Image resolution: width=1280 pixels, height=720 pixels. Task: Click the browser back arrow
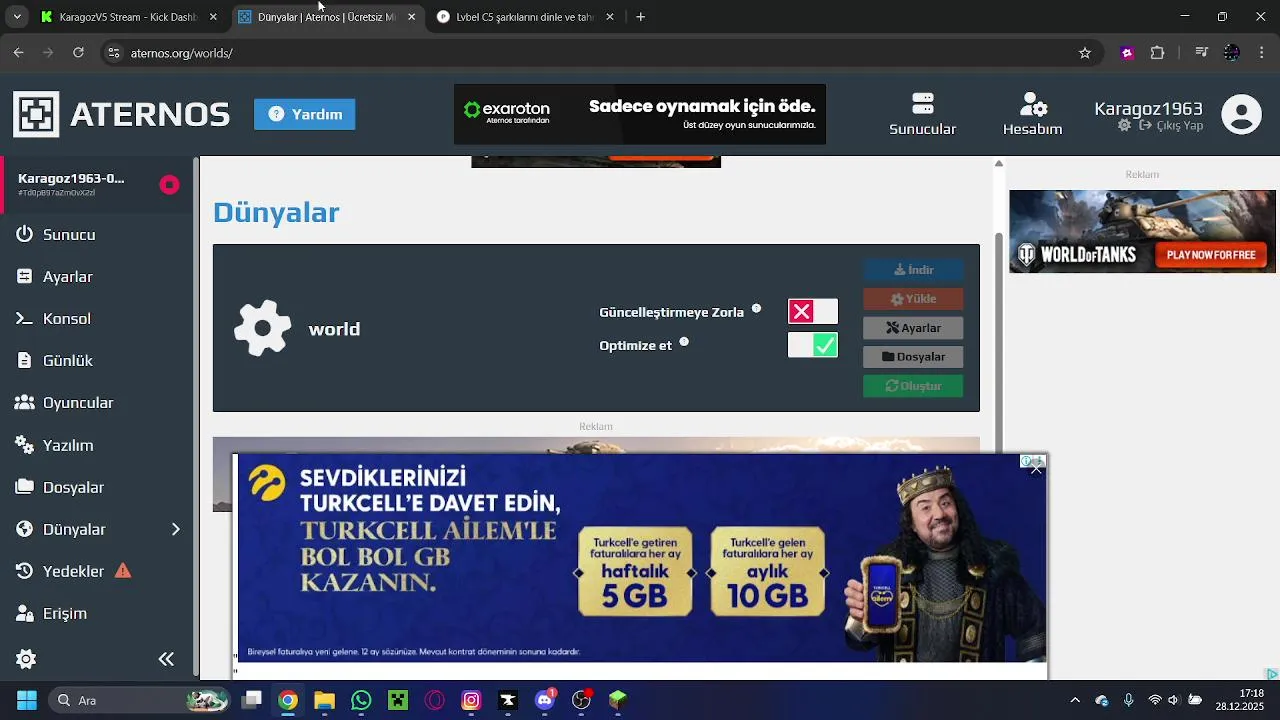(x=18, y=53)
